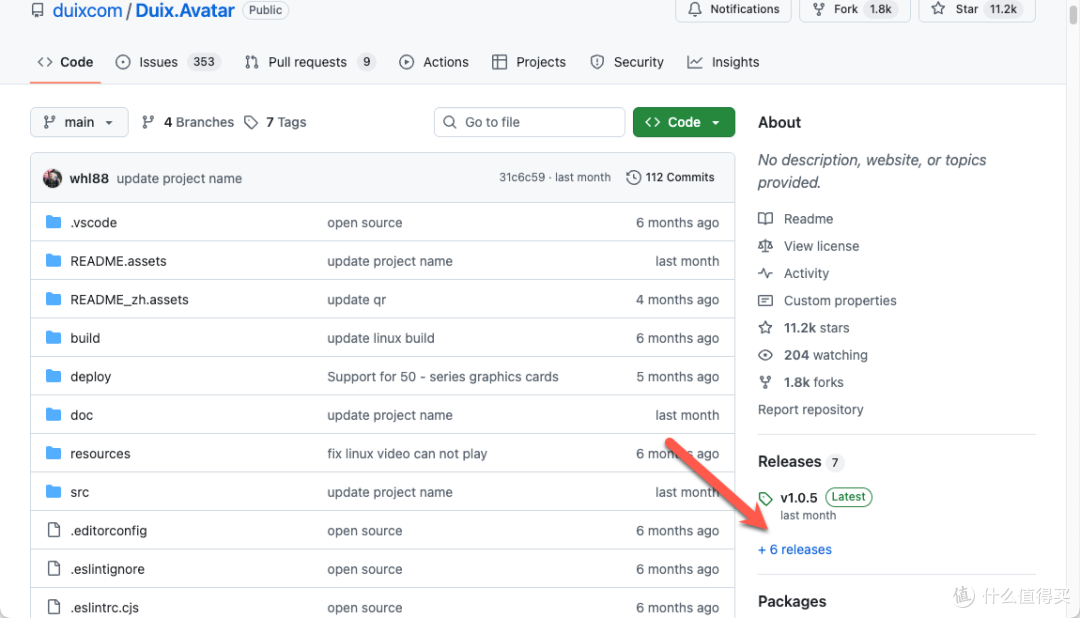Click the whl88 author avatar
This screenshot has height=618, width=1080.
click(x=52, y=178)
